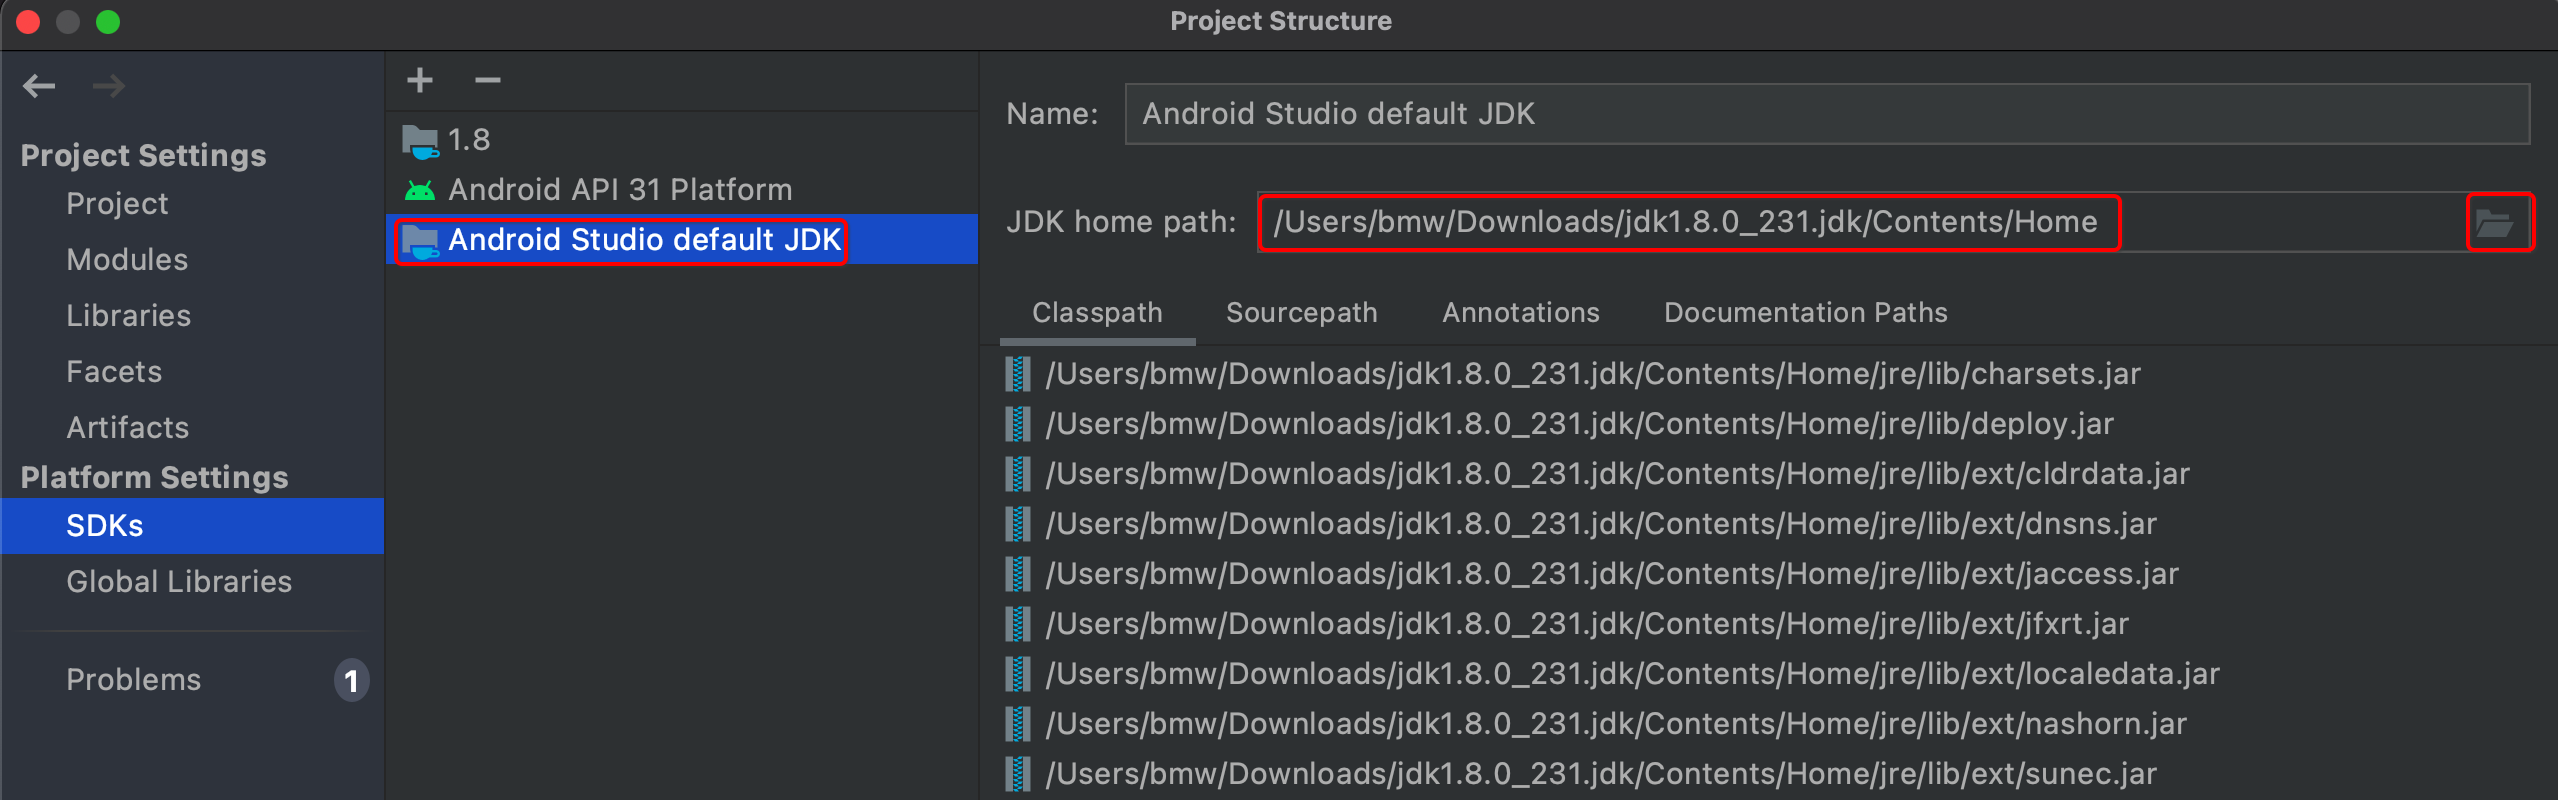
Task: Click the jar icon beside cldrdata.jar
Action: tap(1017, 474)
